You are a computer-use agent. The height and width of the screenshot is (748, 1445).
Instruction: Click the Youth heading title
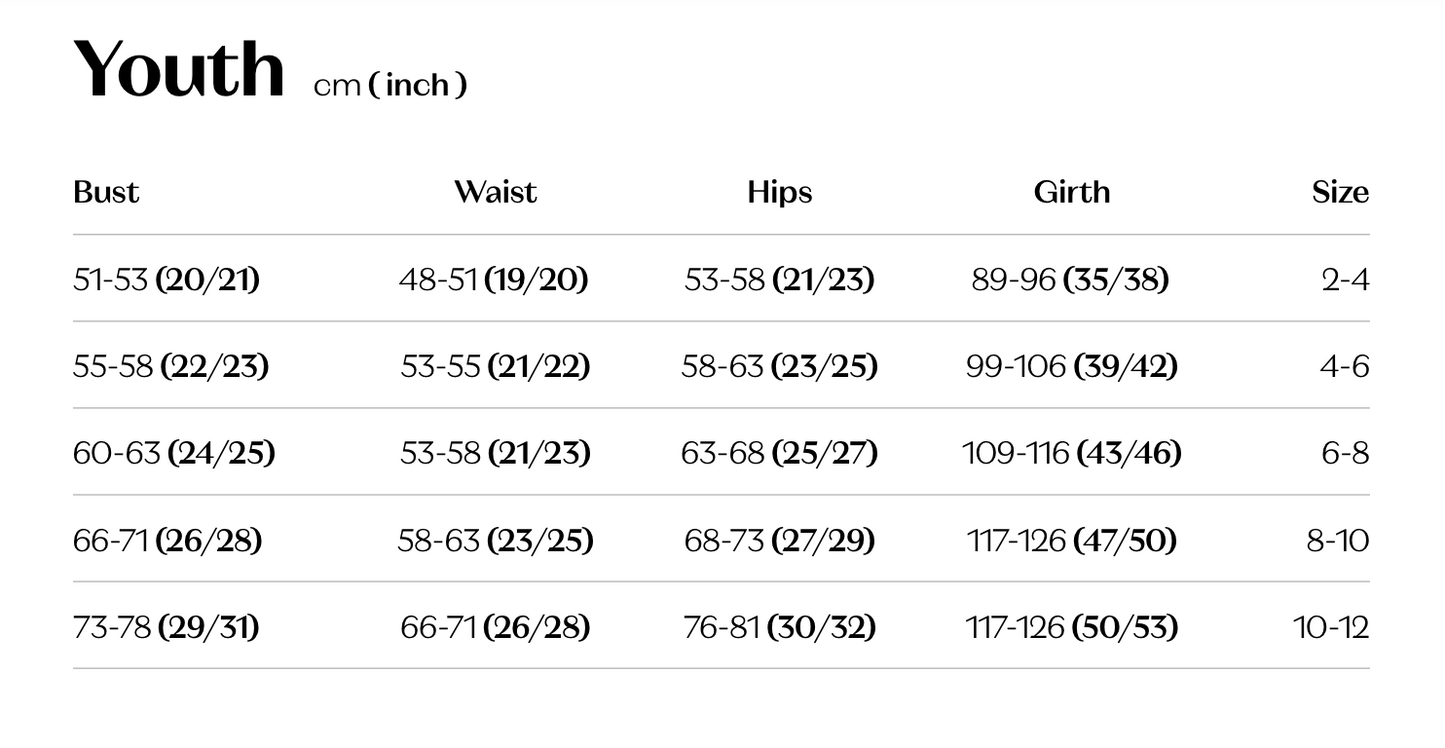[179, 70]
